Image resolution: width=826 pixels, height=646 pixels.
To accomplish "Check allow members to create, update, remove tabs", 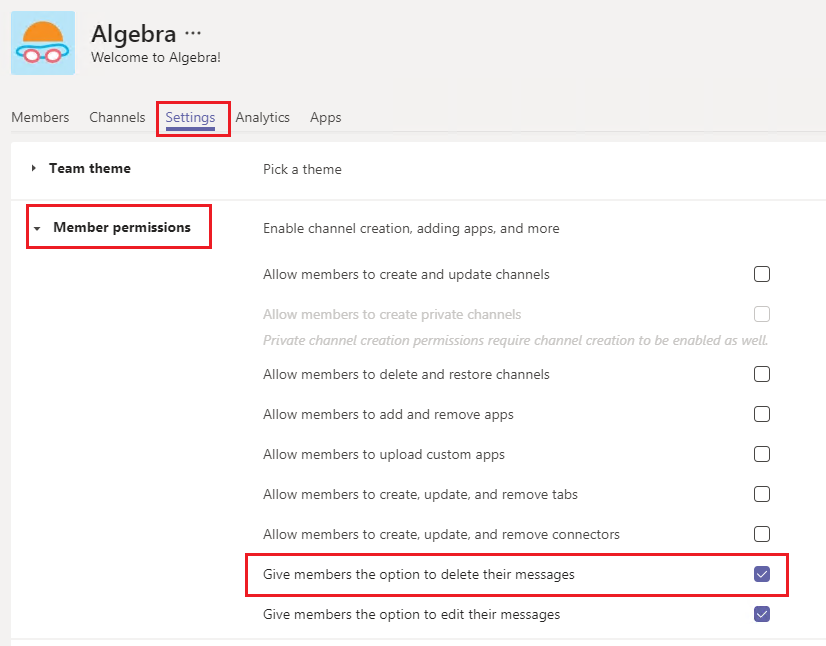I will [762, 494].
